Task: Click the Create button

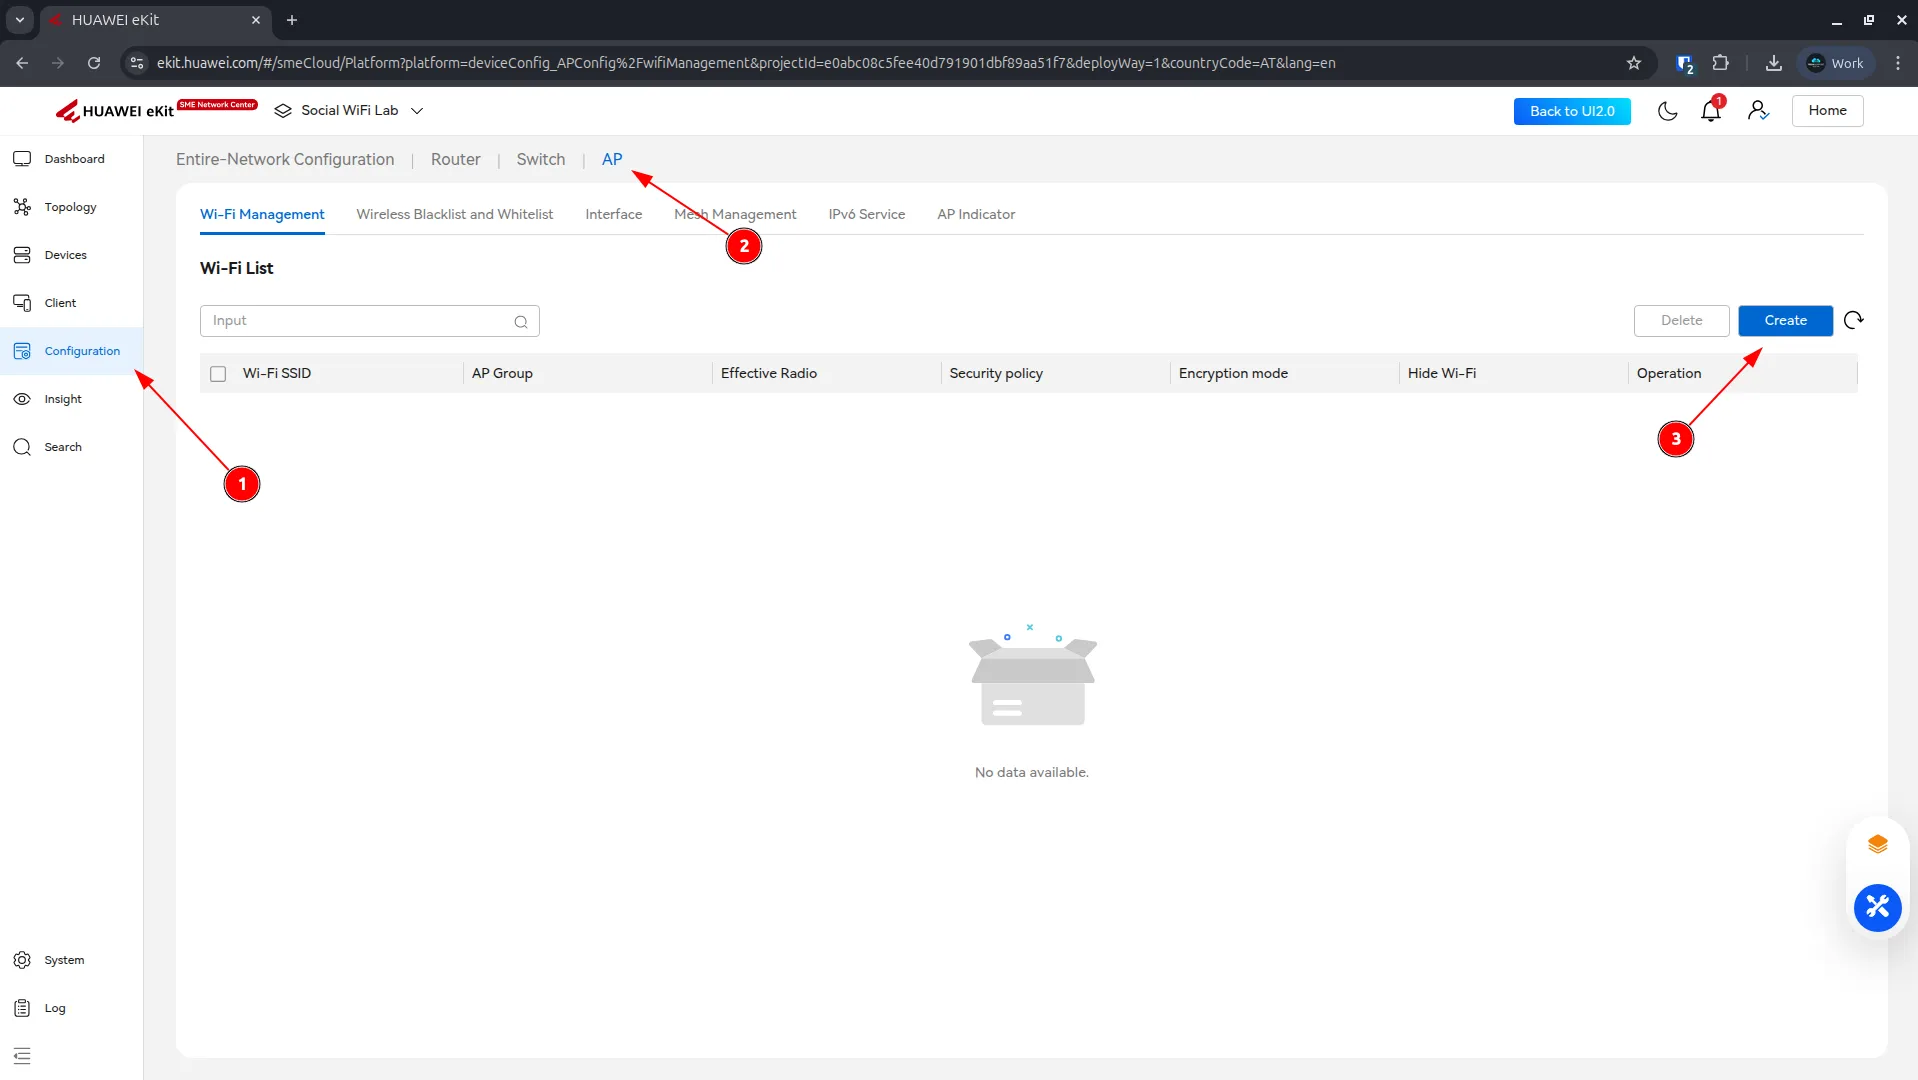Action: (x=1785, y=320)
